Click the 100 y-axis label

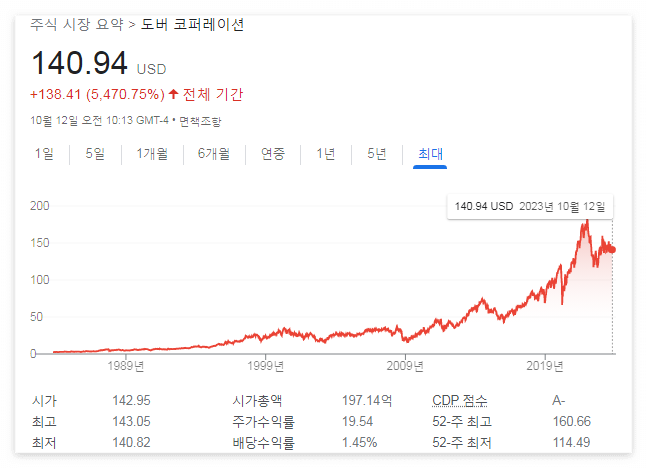coord(40,280)
